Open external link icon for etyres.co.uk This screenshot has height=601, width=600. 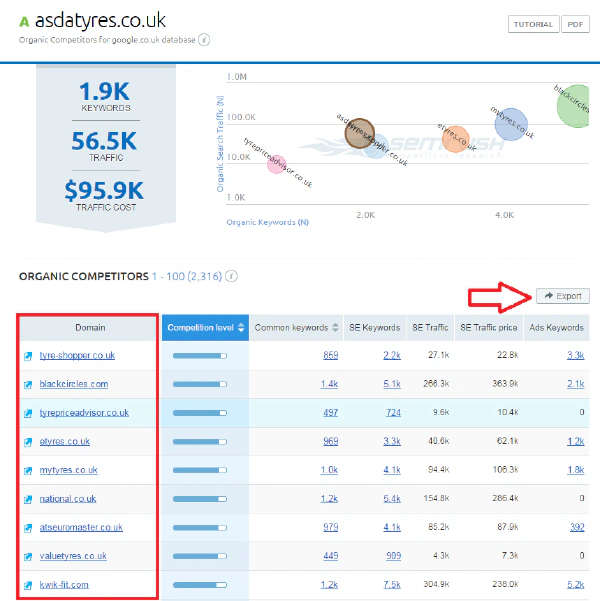pyautogui.click(x=28, y=442)
